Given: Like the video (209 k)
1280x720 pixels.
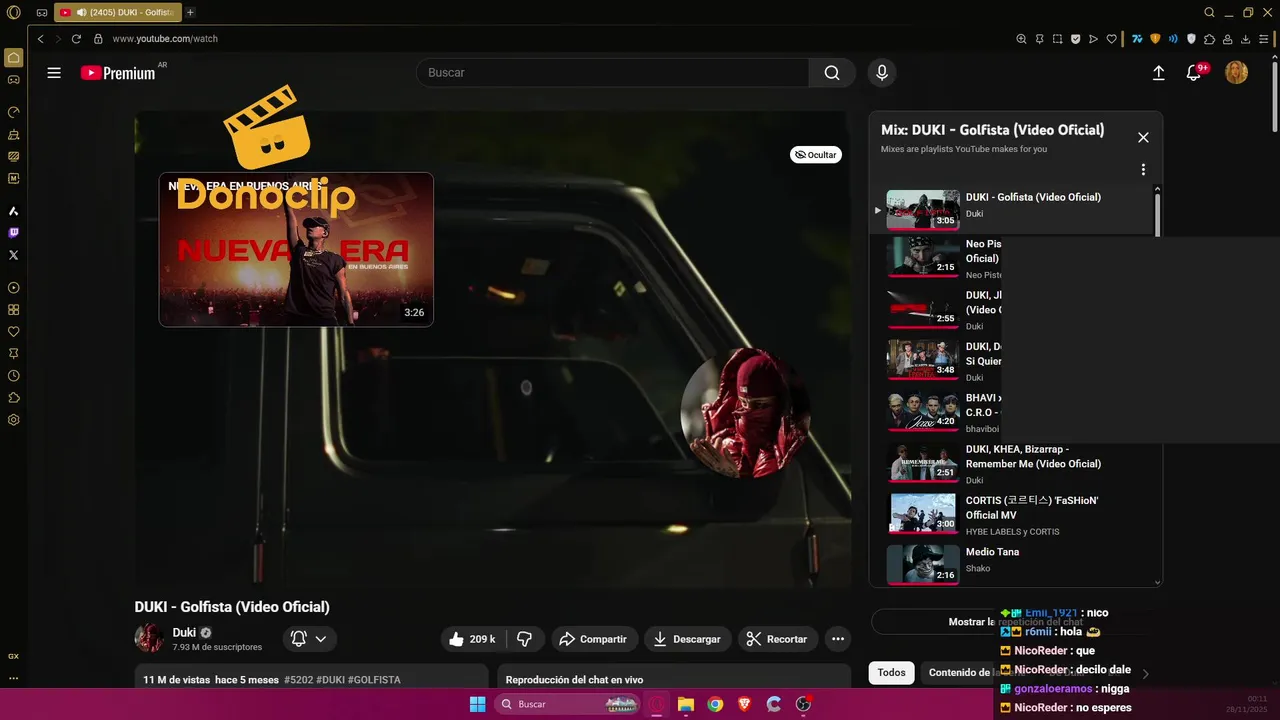Looking at the screenshot, I should 473,639.
